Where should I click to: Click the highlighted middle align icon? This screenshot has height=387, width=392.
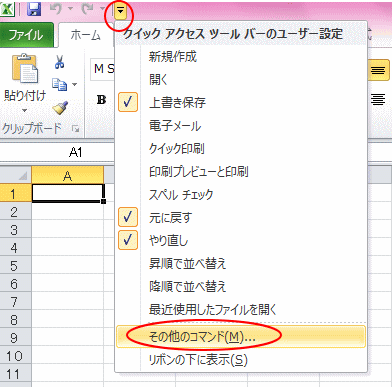[378, 70]
